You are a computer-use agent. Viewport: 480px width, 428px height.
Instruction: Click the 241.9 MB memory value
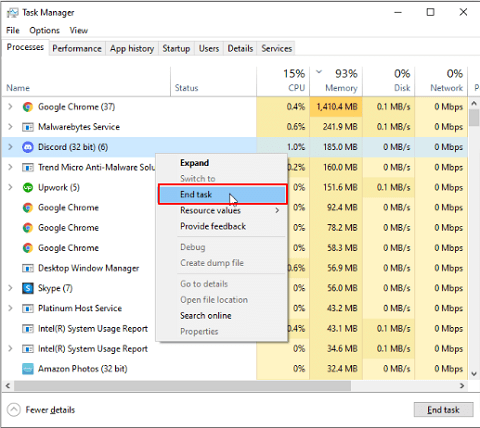340,127
